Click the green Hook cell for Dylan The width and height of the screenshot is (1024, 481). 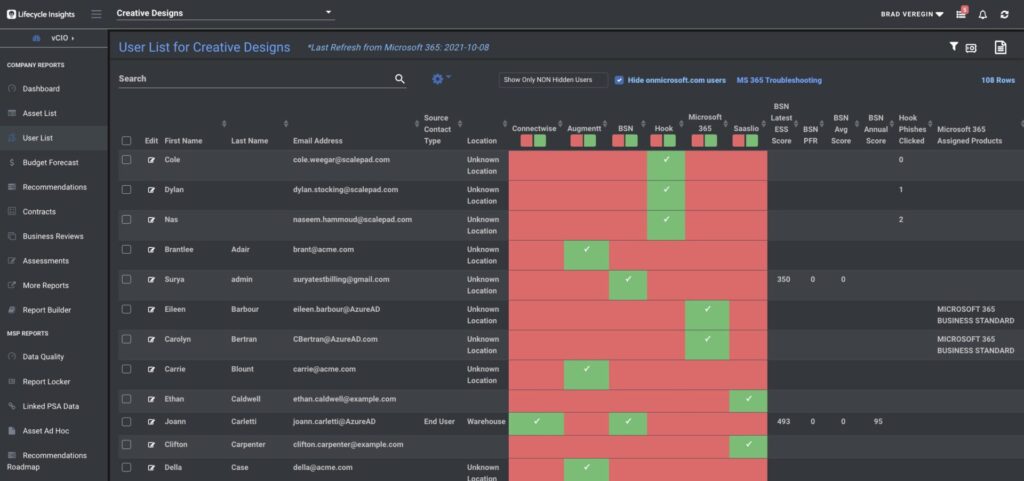[x=666, y=195]
